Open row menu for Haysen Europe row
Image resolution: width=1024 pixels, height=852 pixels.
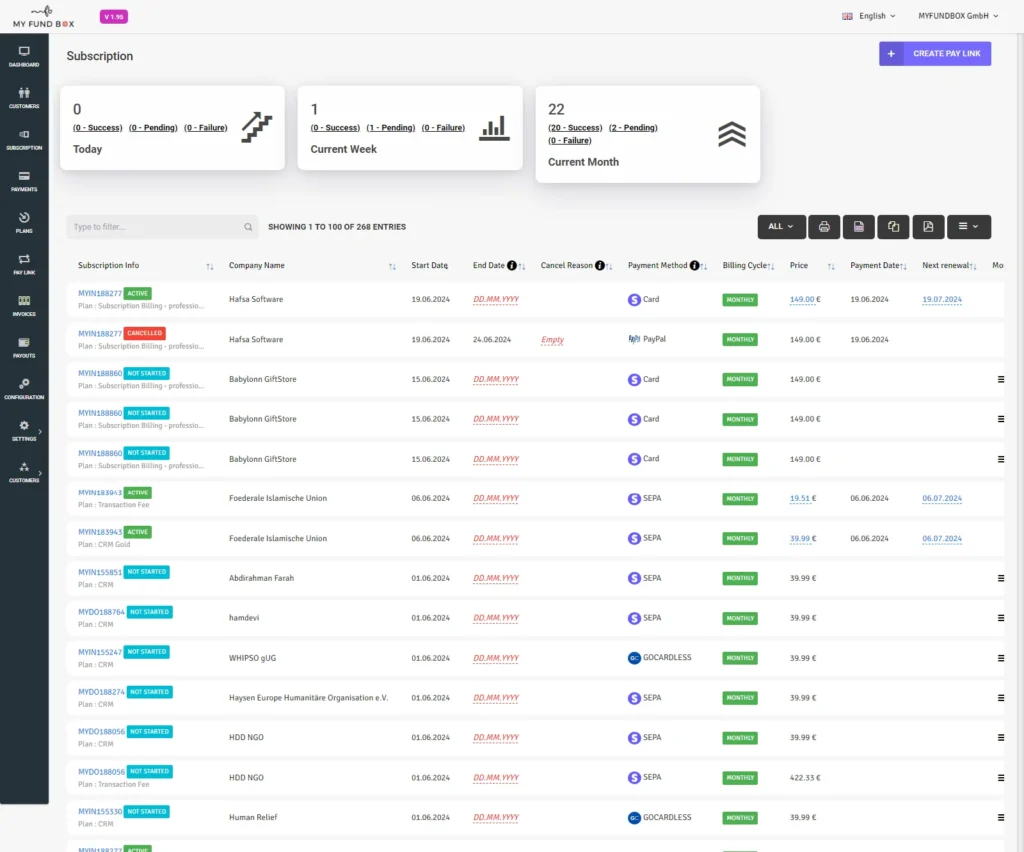[1000, 698]
